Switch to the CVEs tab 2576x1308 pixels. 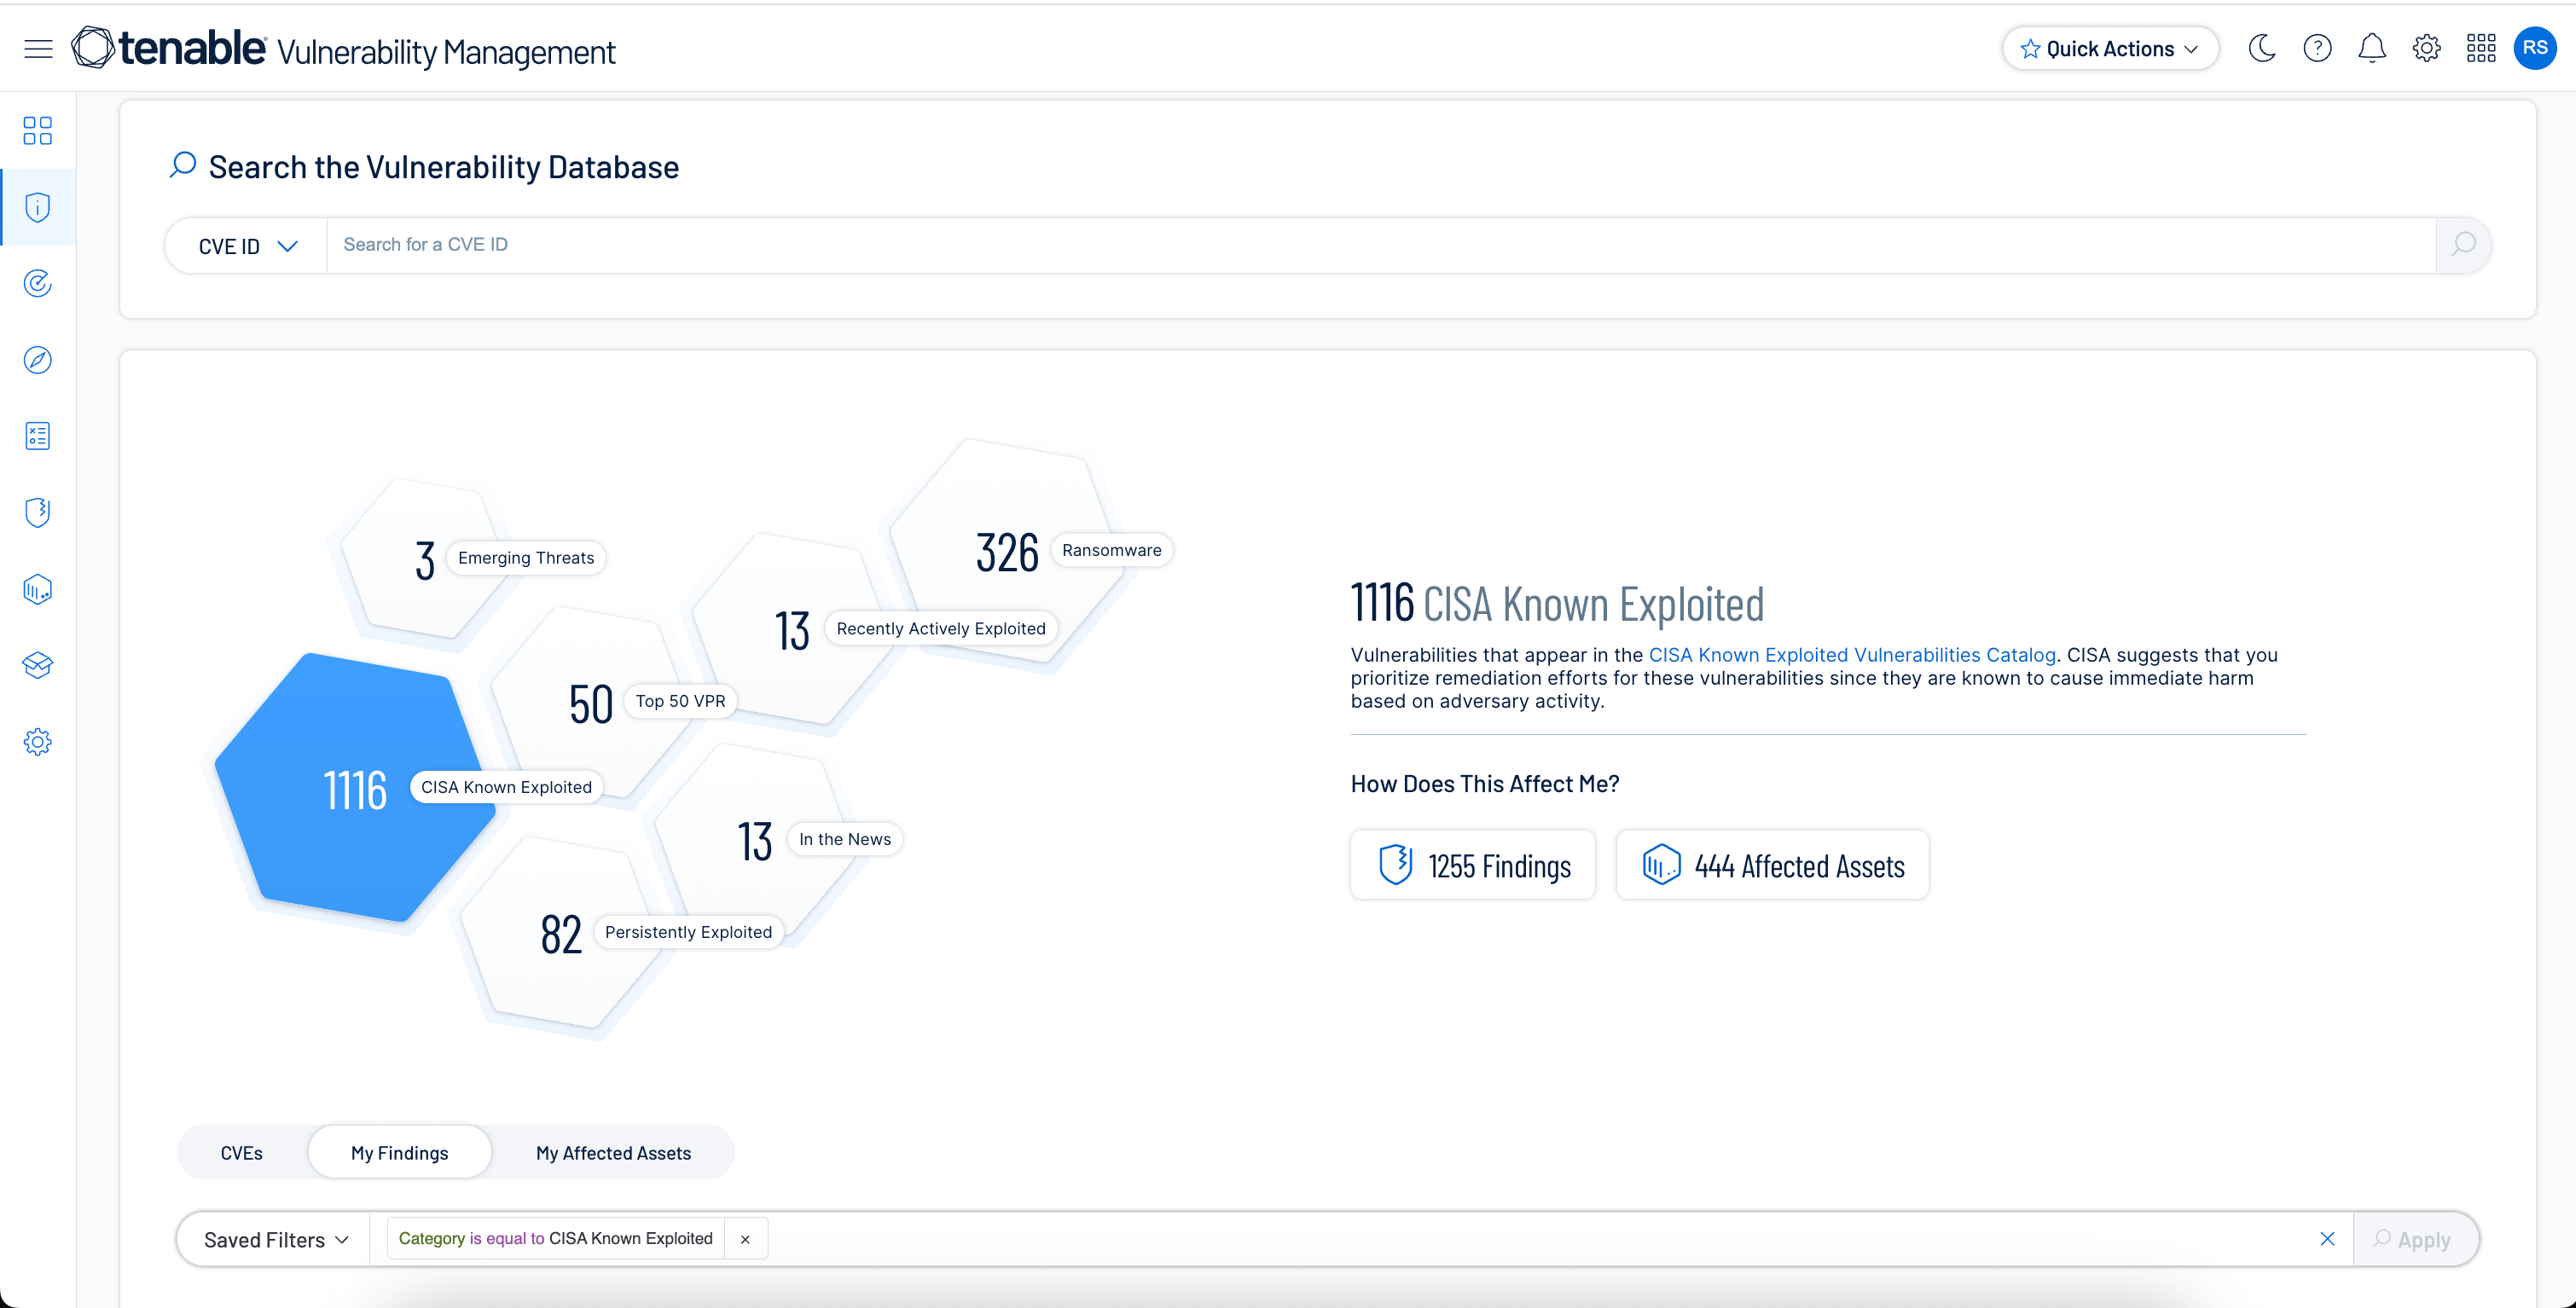tap(241, 1153)
